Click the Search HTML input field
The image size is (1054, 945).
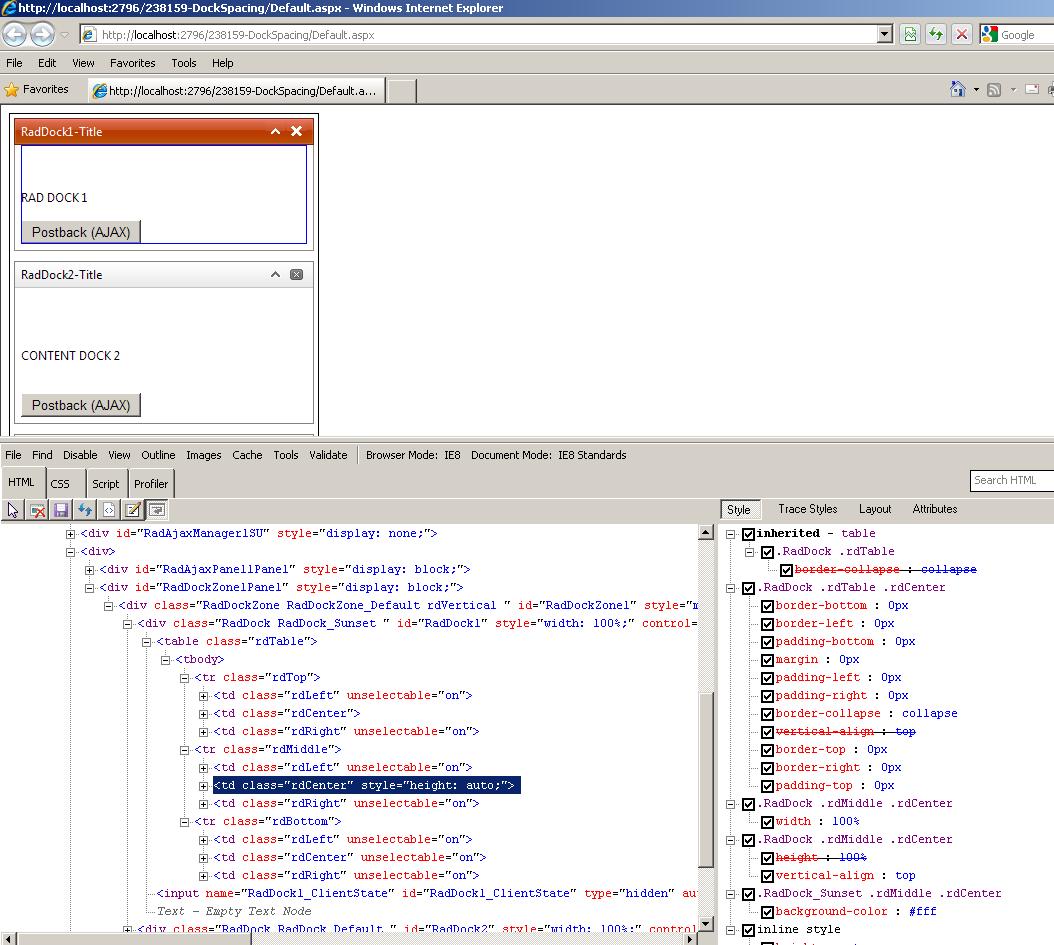click(x=1010, y=480)
